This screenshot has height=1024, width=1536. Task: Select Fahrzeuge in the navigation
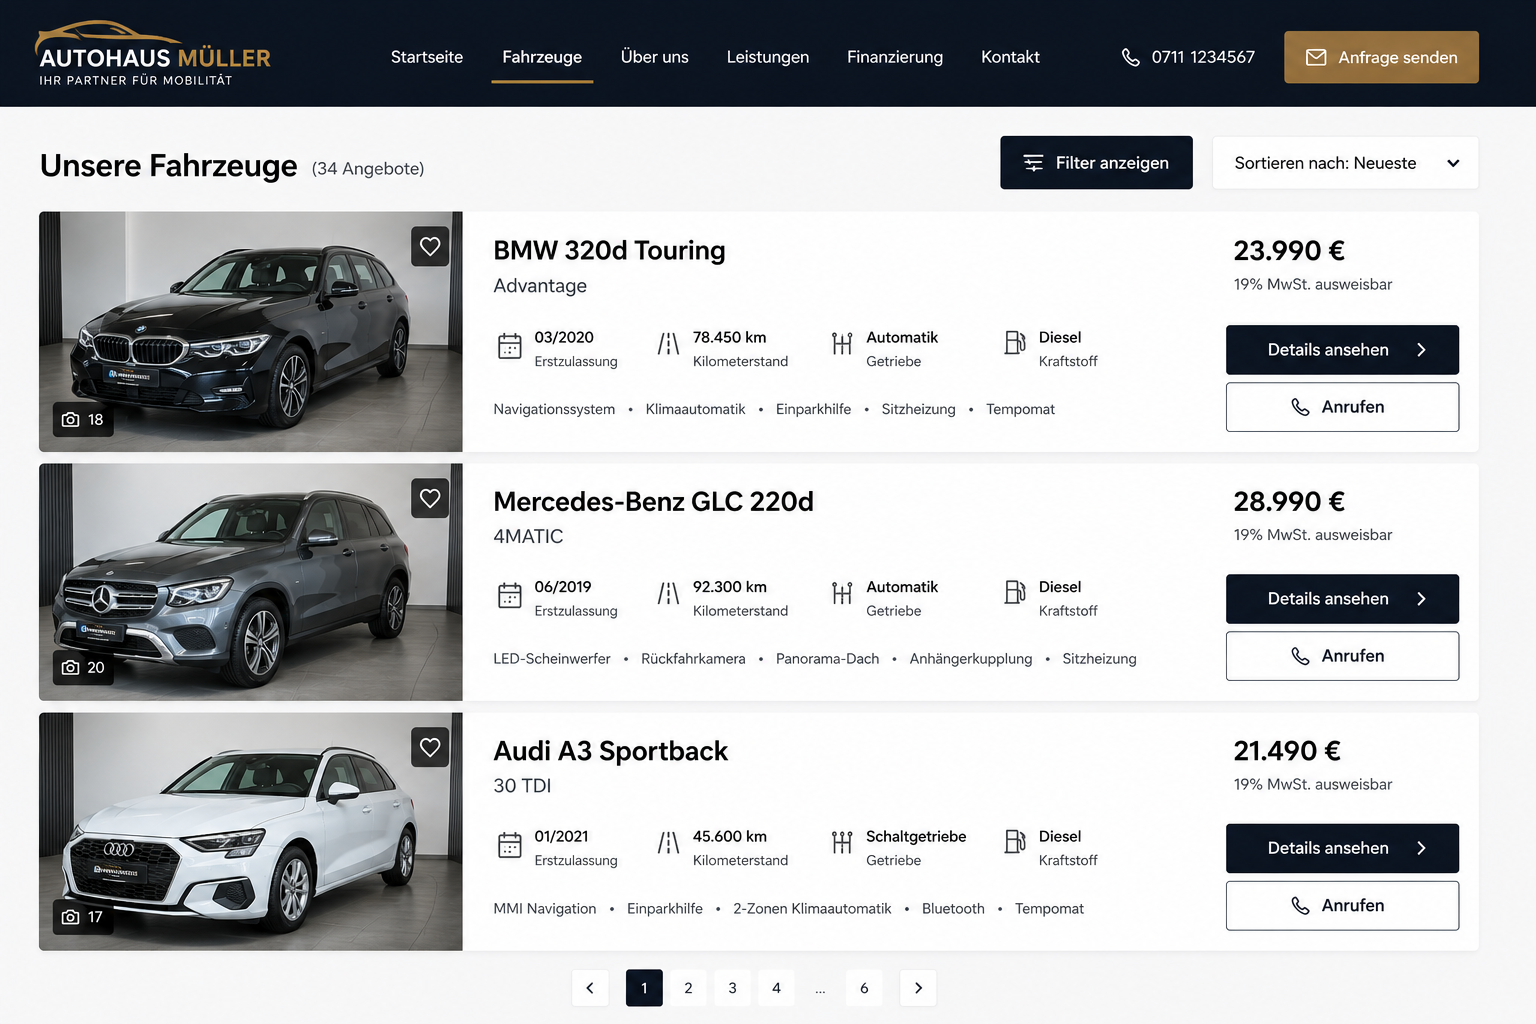click(x=542, y=57)
